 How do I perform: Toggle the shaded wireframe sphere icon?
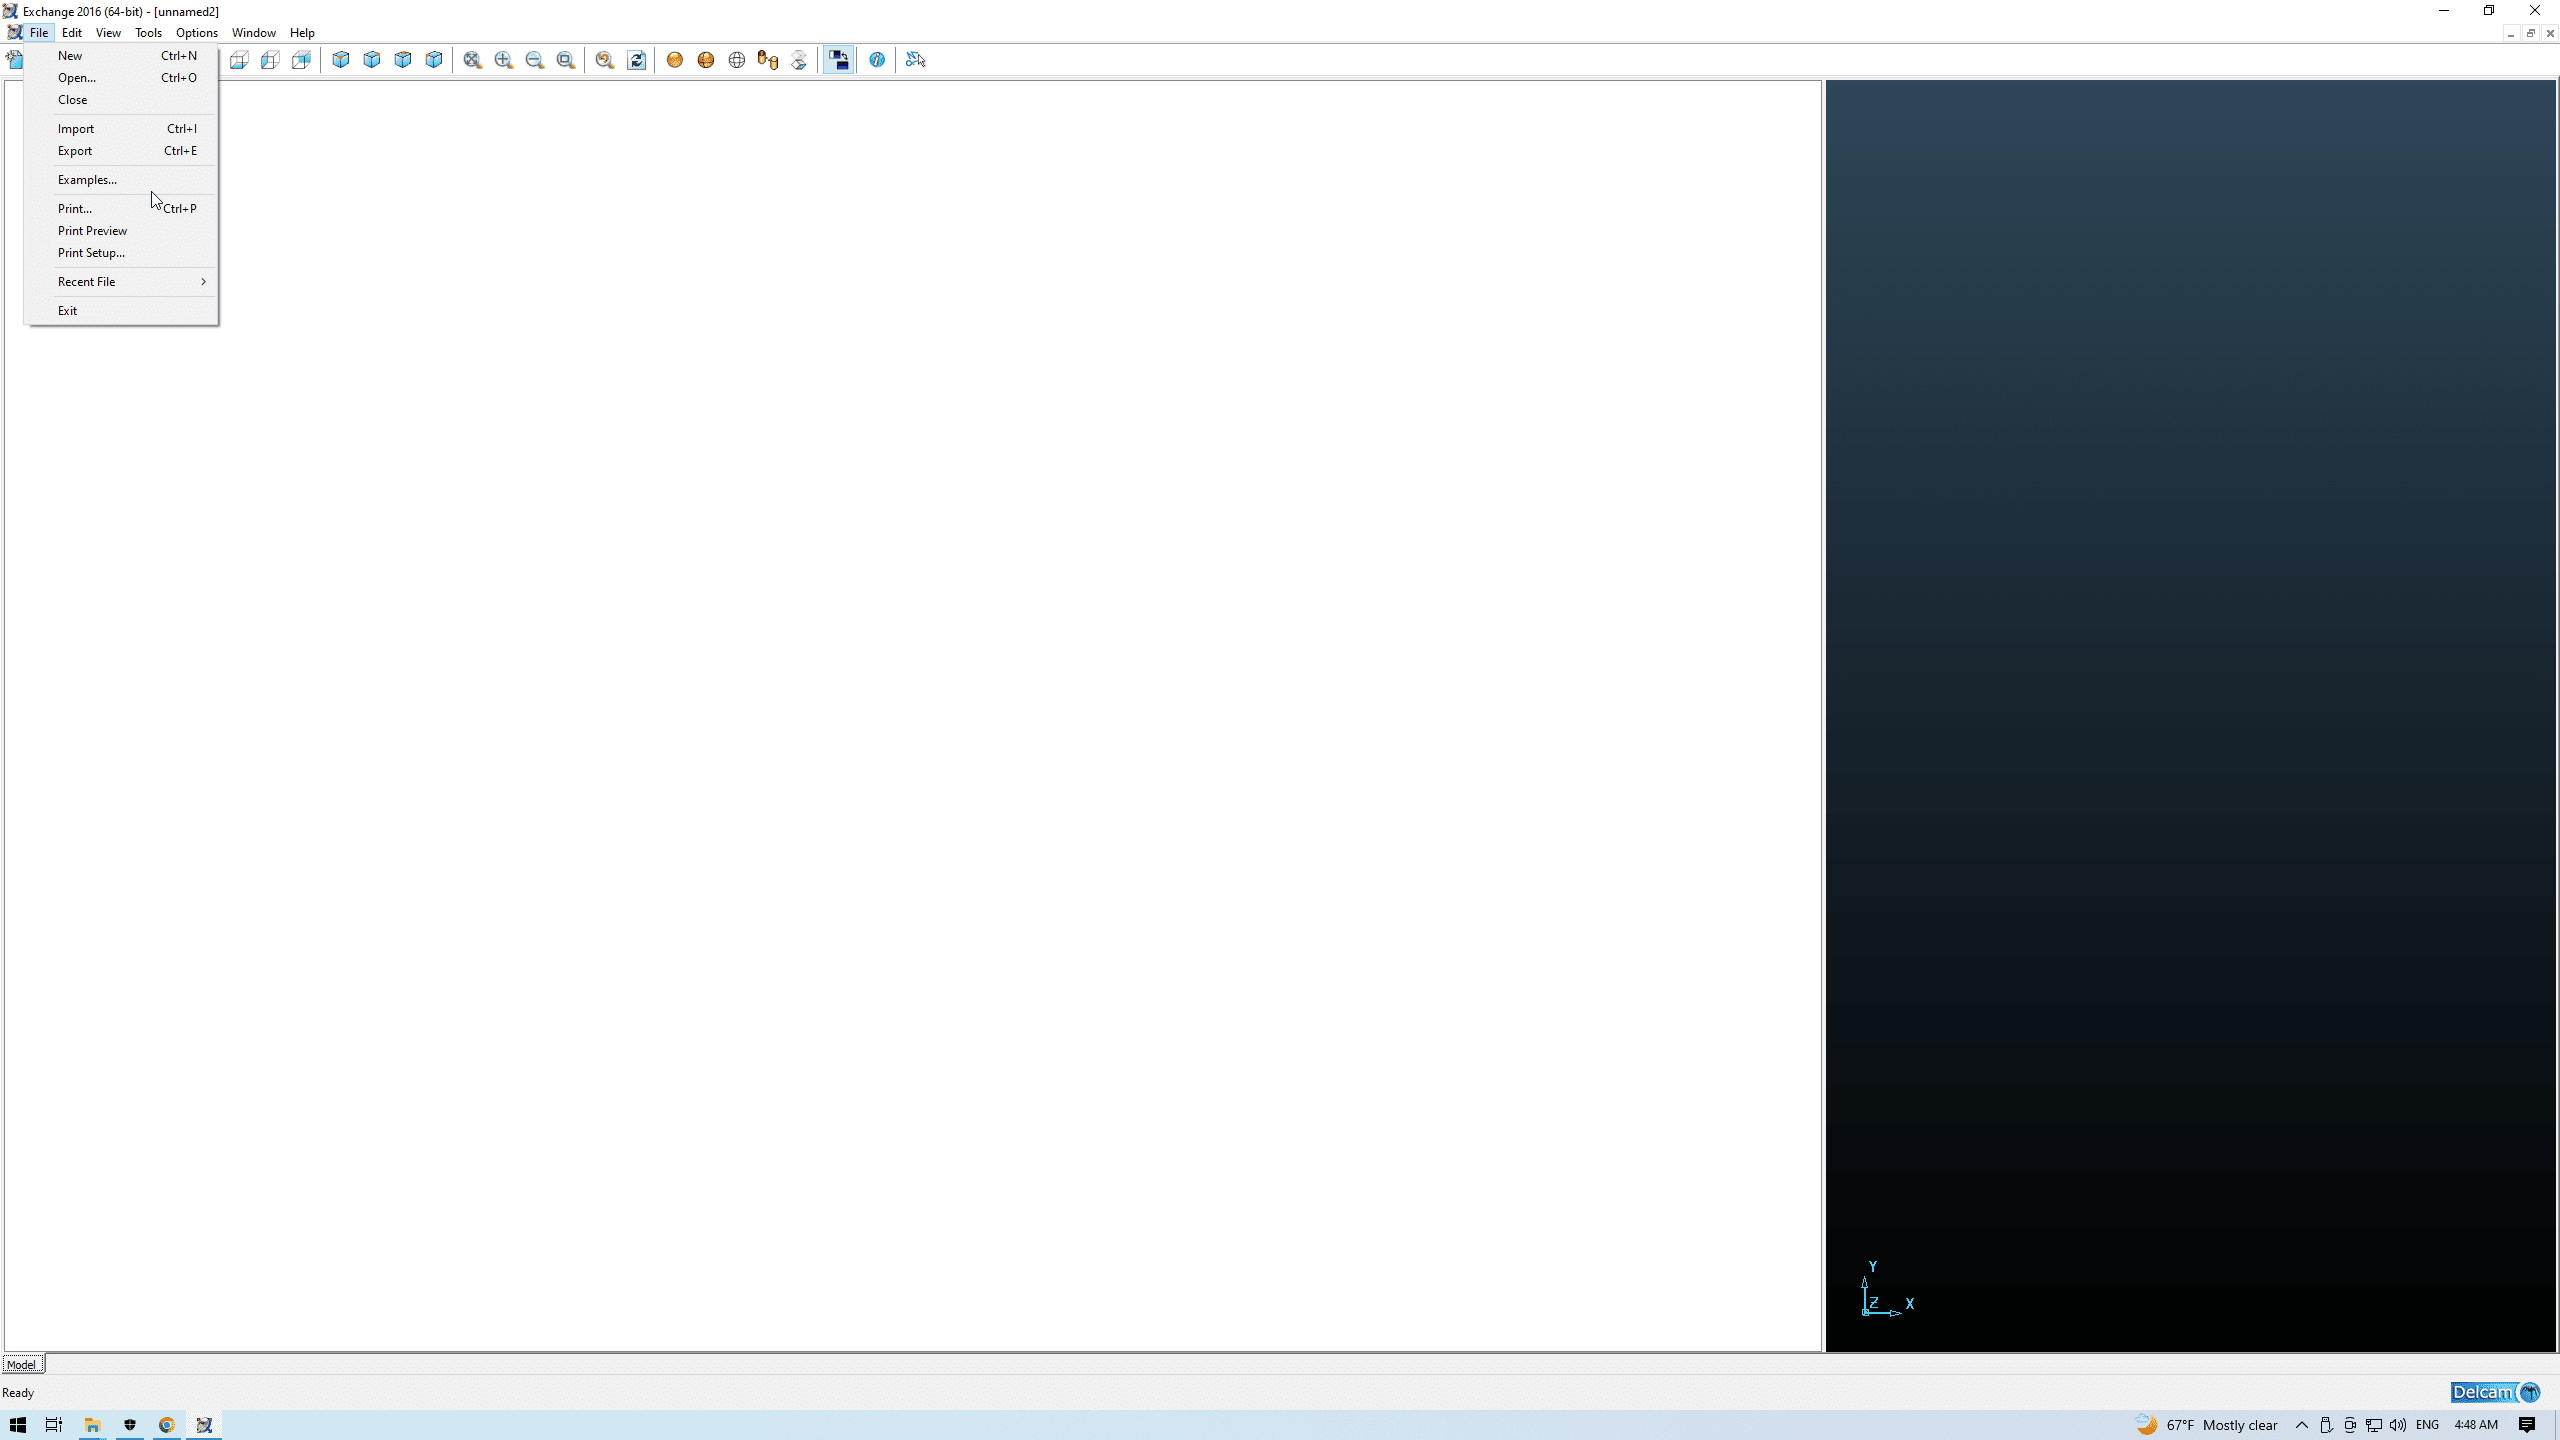pyautogui.click(x=706, y=60)
